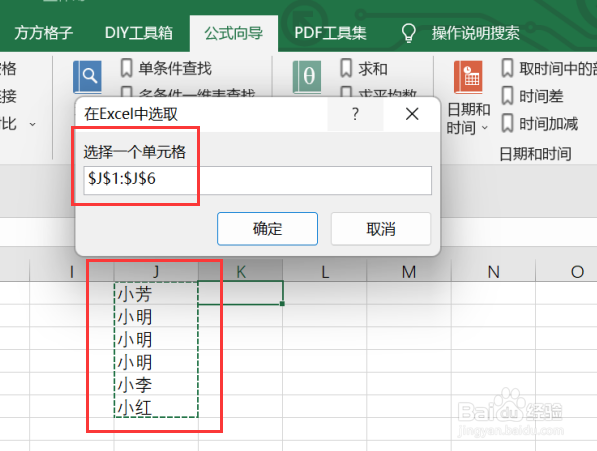Click the lightbulb tell-me icon
597x451 pixels.
(x=409, y=33)
